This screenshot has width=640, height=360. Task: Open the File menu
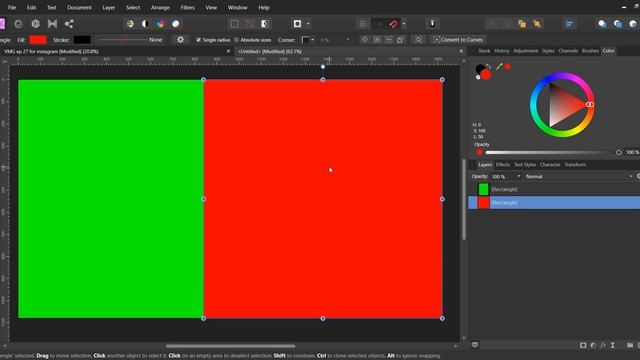[12, 7]
